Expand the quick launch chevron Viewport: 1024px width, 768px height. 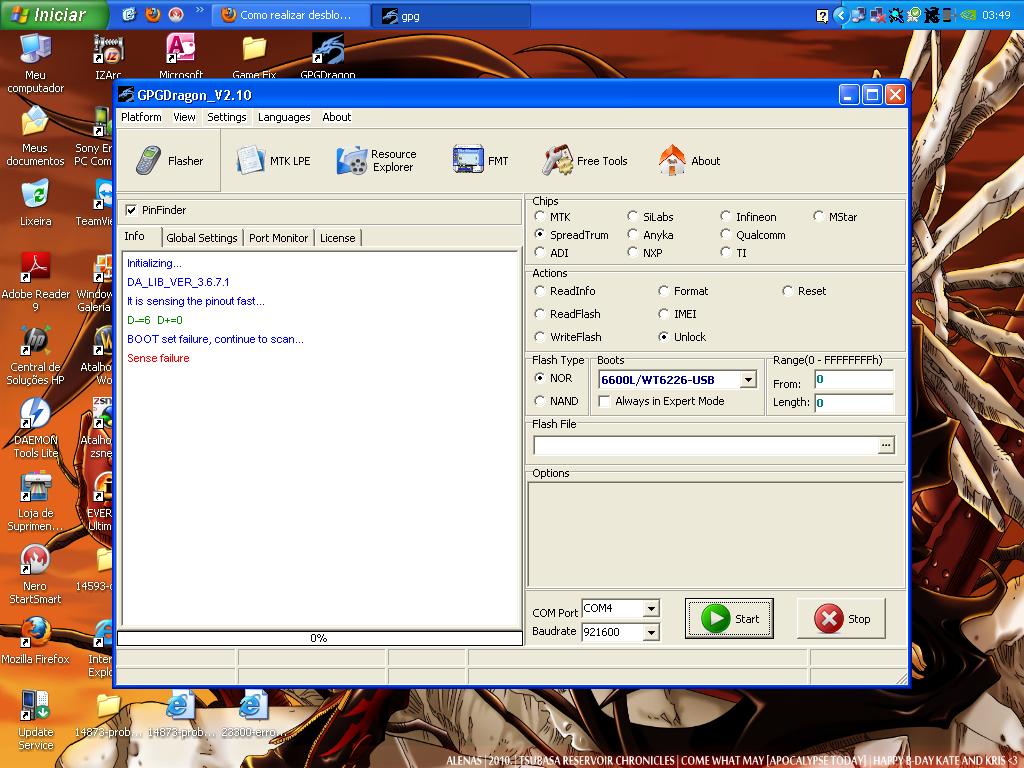click(200, 10)
